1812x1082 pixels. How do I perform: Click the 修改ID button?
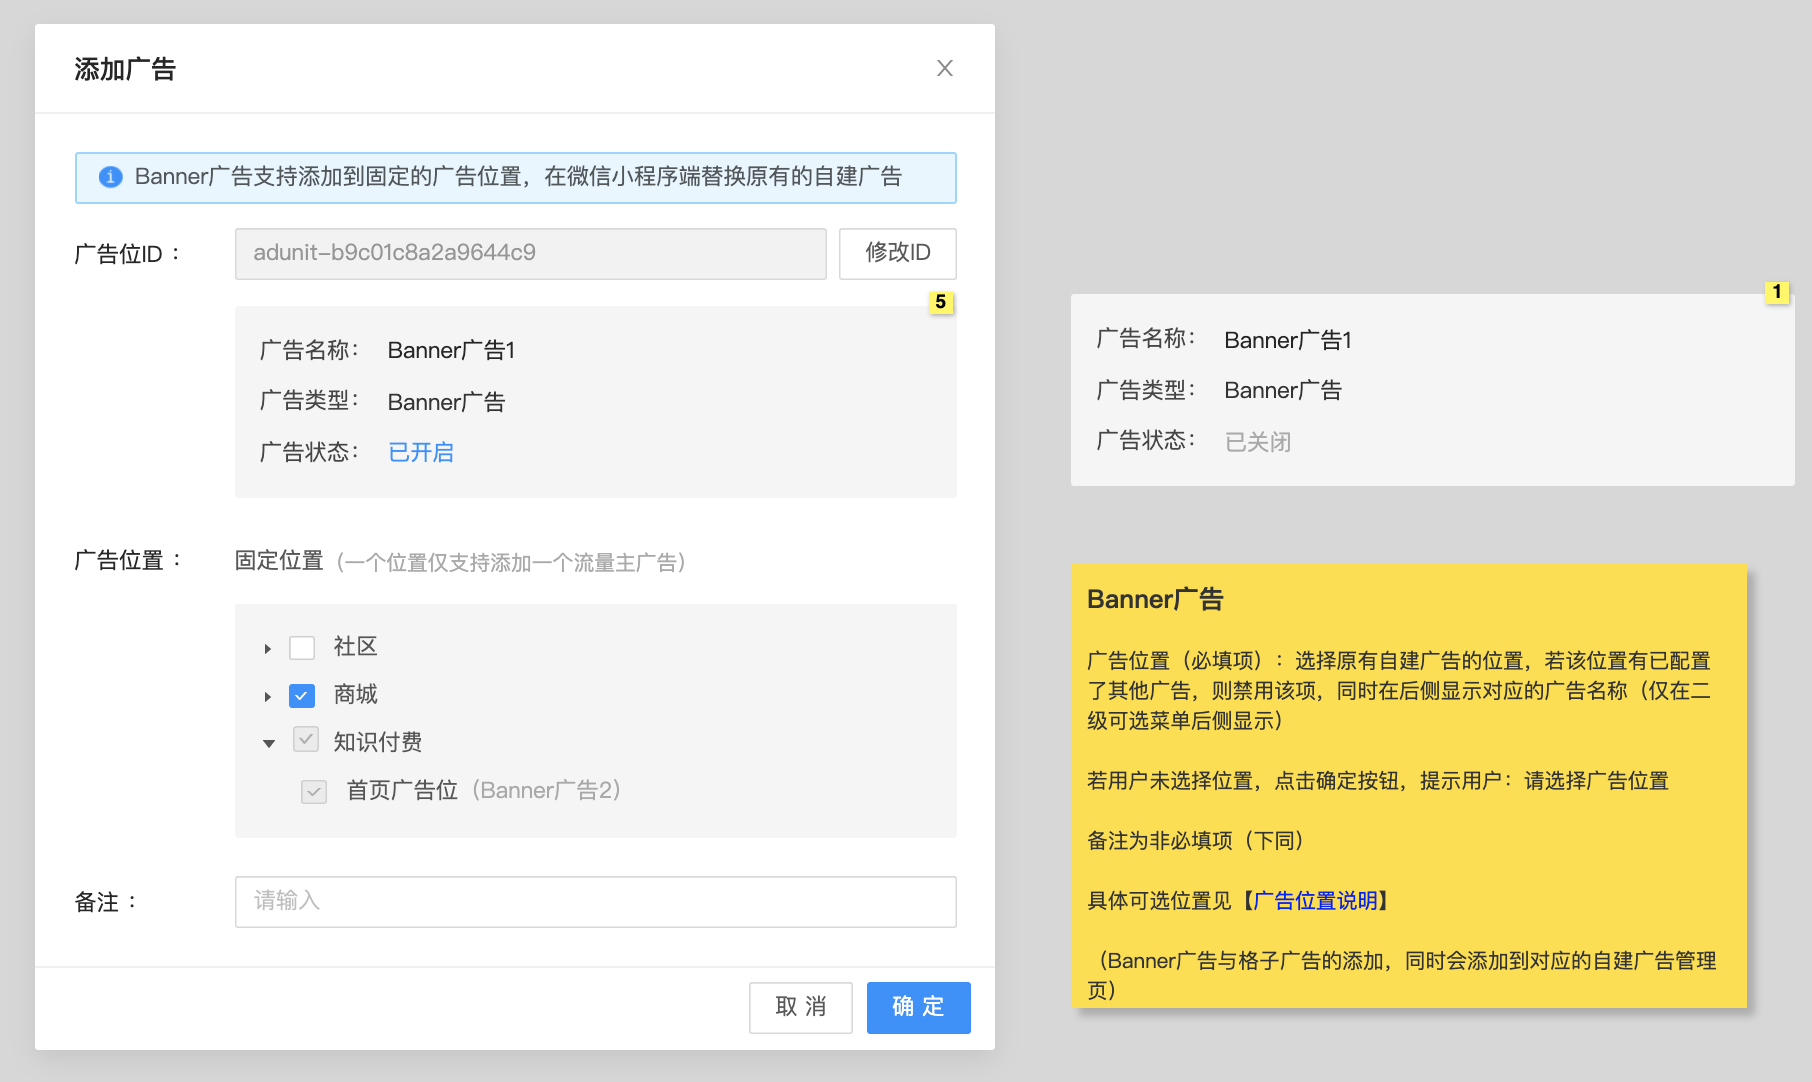tap(897, 253)
